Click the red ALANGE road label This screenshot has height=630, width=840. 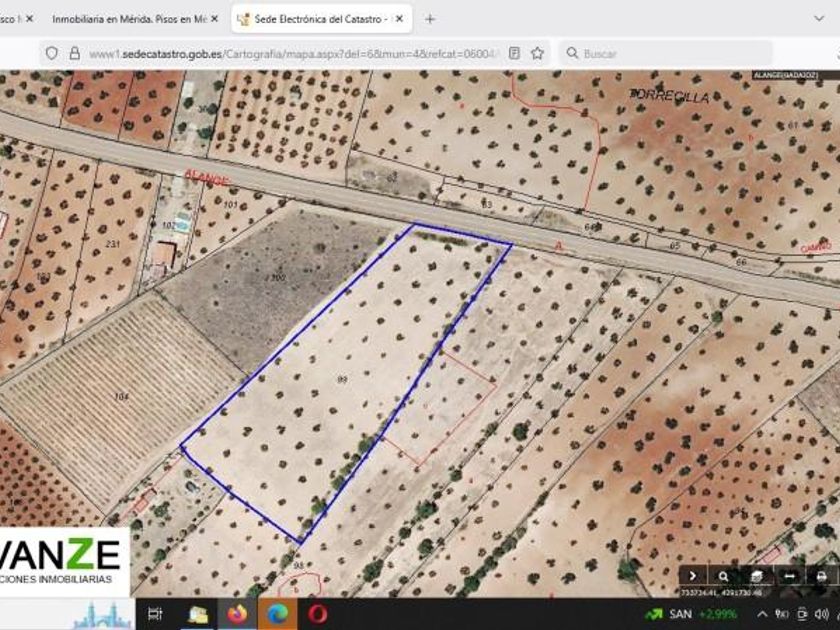[x=206, y=178]
